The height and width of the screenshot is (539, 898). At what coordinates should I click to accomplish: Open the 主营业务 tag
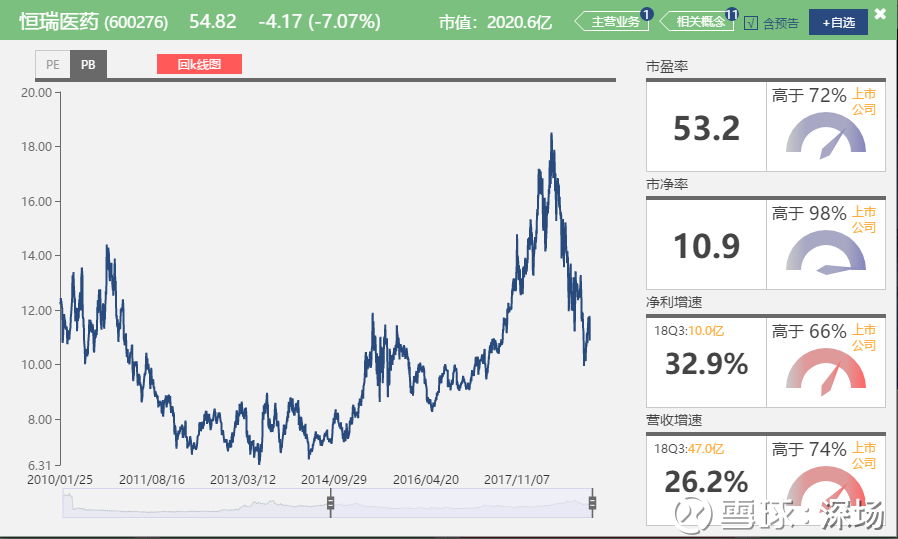612,22
